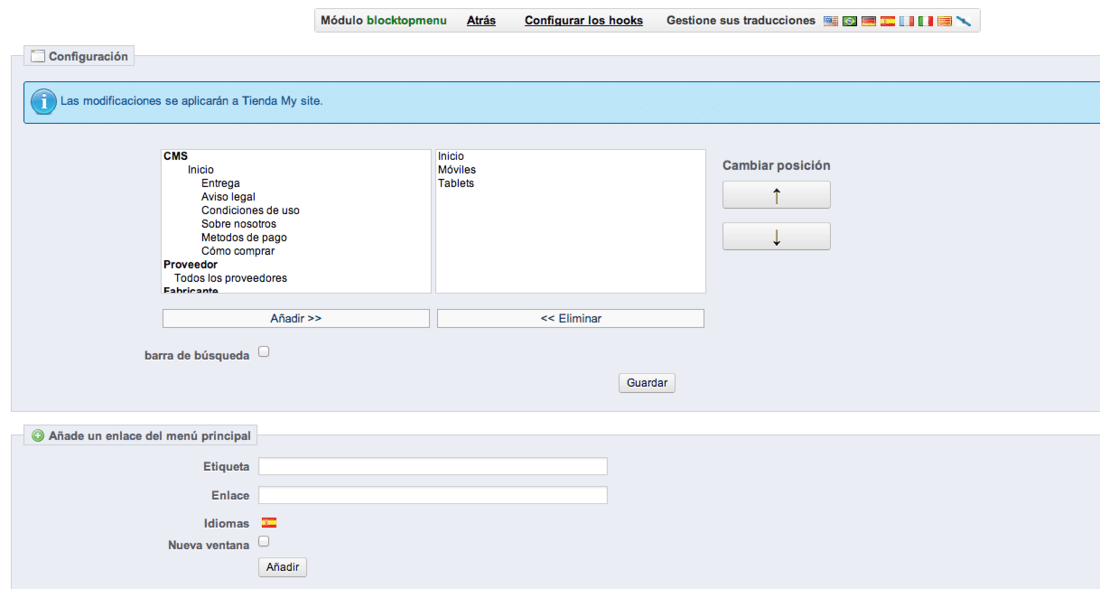Select Aviso legal in the left list

(228, 197)
